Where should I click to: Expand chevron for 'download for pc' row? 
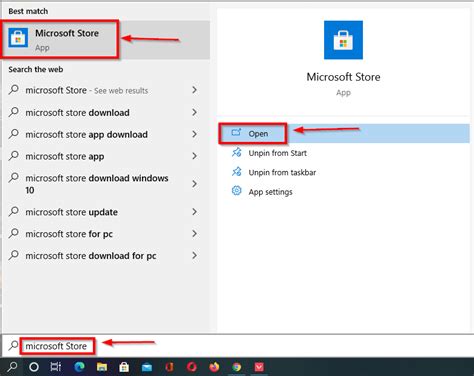pos(194,255)
